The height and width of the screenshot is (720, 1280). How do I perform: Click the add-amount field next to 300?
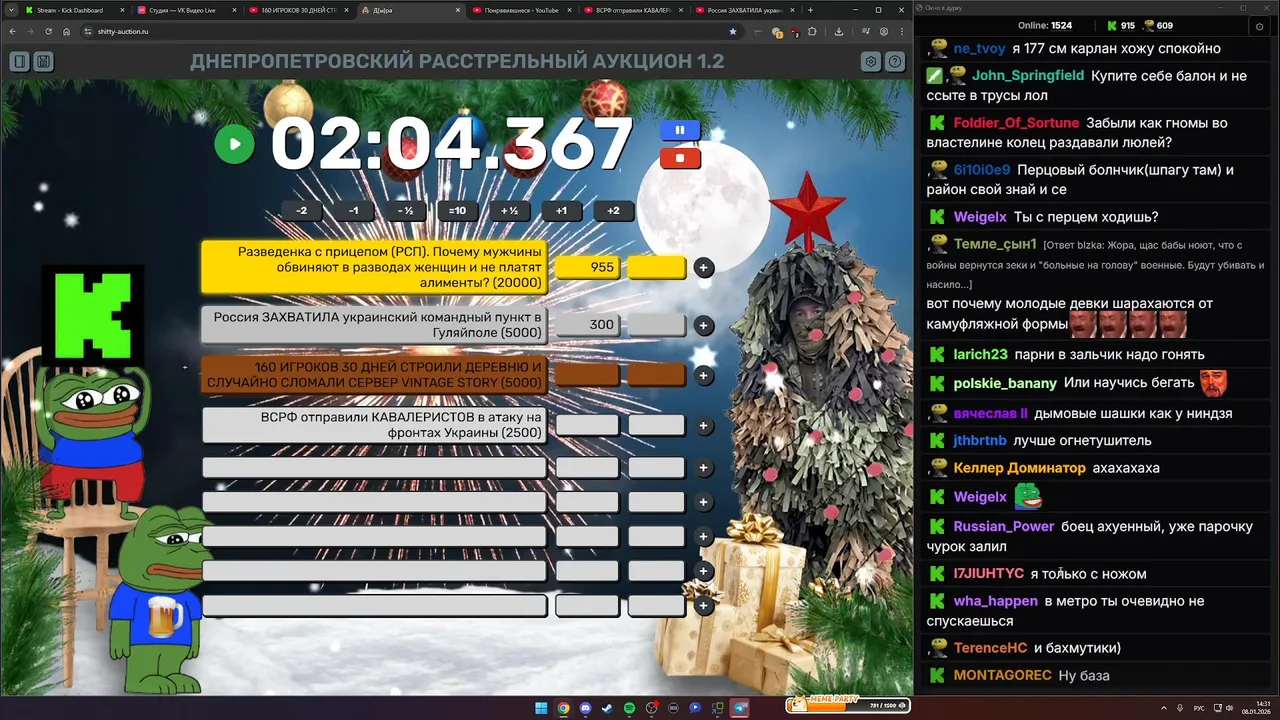pyautogui.click(x=657, y=324)
